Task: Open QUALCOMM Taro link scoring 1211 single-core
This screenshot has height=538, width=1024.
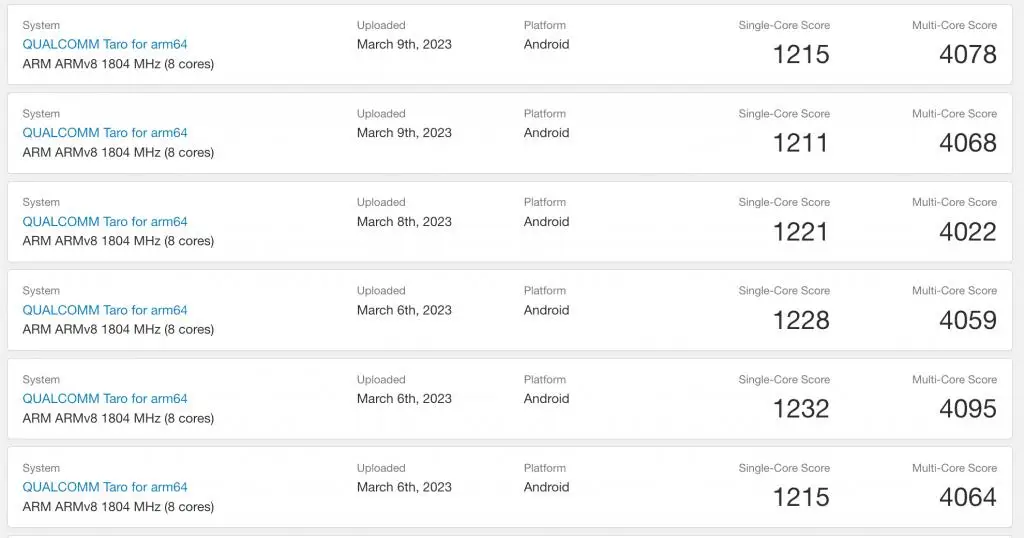Action: point(104,133)
